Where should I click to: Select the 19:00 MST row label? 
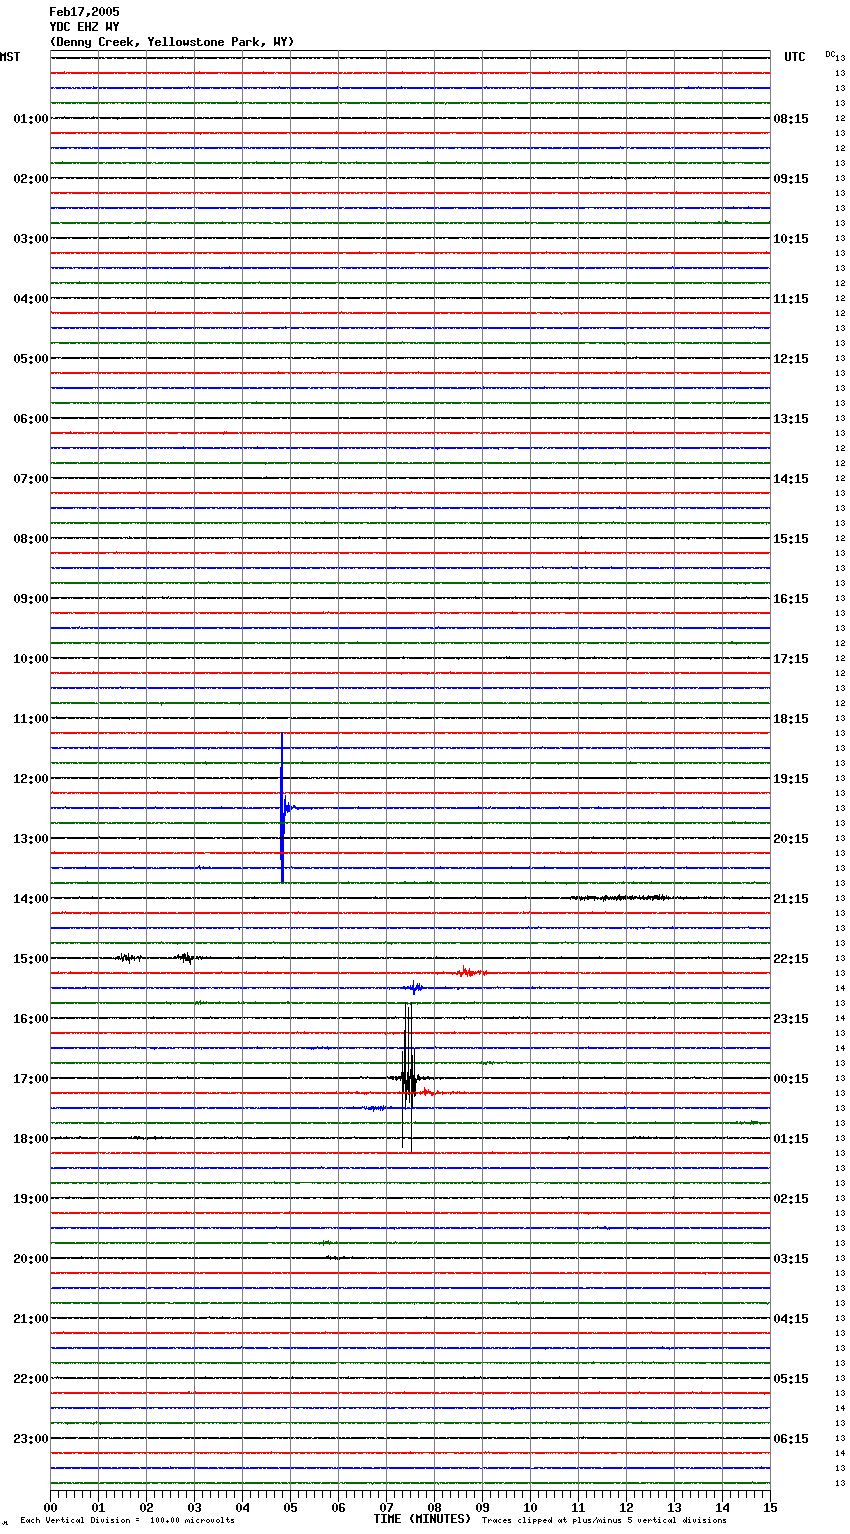30,1199
